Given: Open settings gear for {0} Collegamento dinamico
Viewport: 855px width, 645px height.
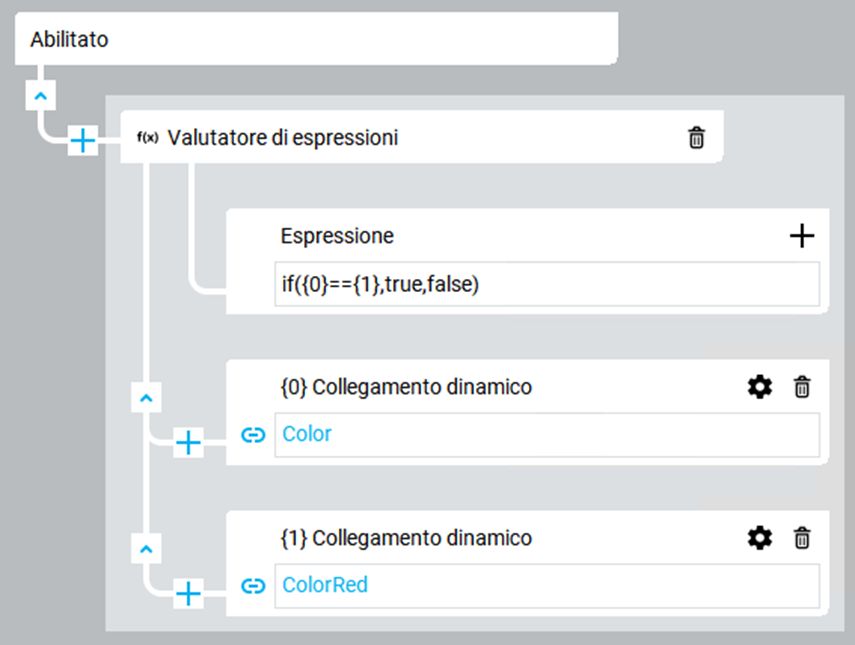Looking at the screenshot, I should click(760, 387).
